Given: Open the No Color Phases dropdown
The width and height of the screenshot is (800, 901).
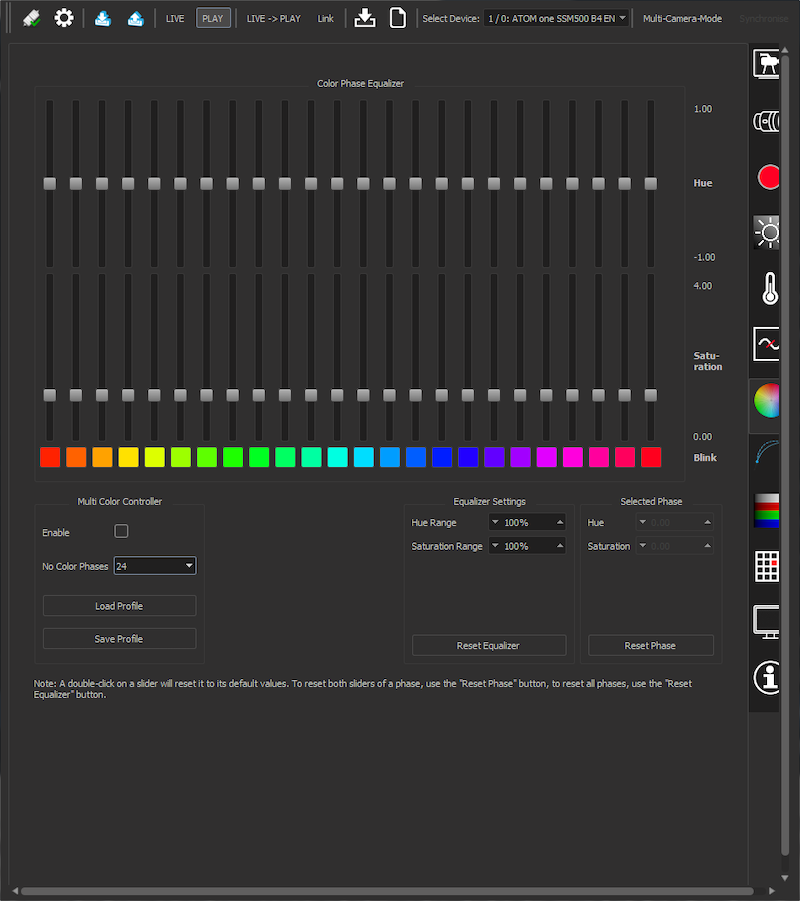Looking at the screenshot, I should click(x=155, y=566).
